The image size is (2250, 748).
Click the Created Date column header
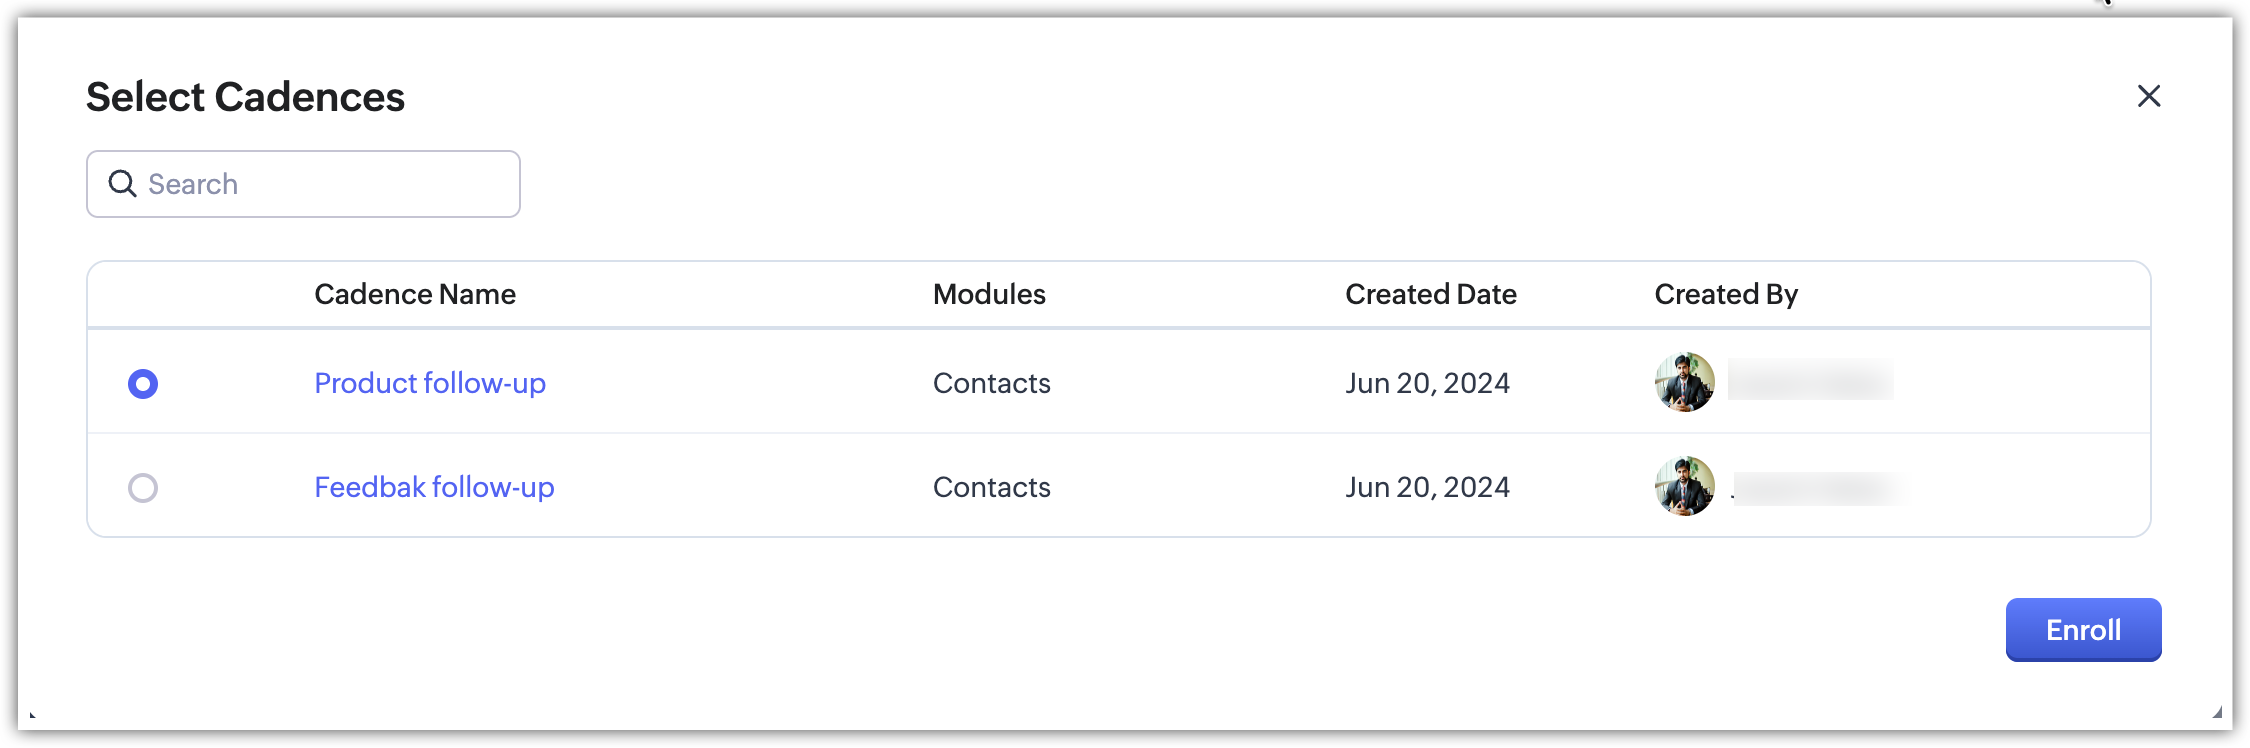(1430, 294)
